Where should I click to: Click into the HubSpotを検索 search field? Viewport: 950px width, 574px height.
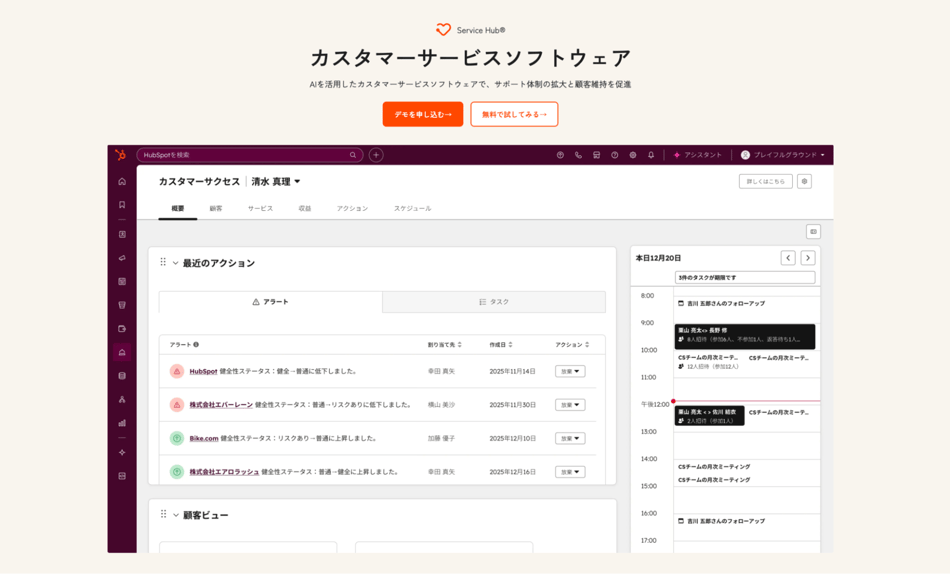tap(245, 155)
